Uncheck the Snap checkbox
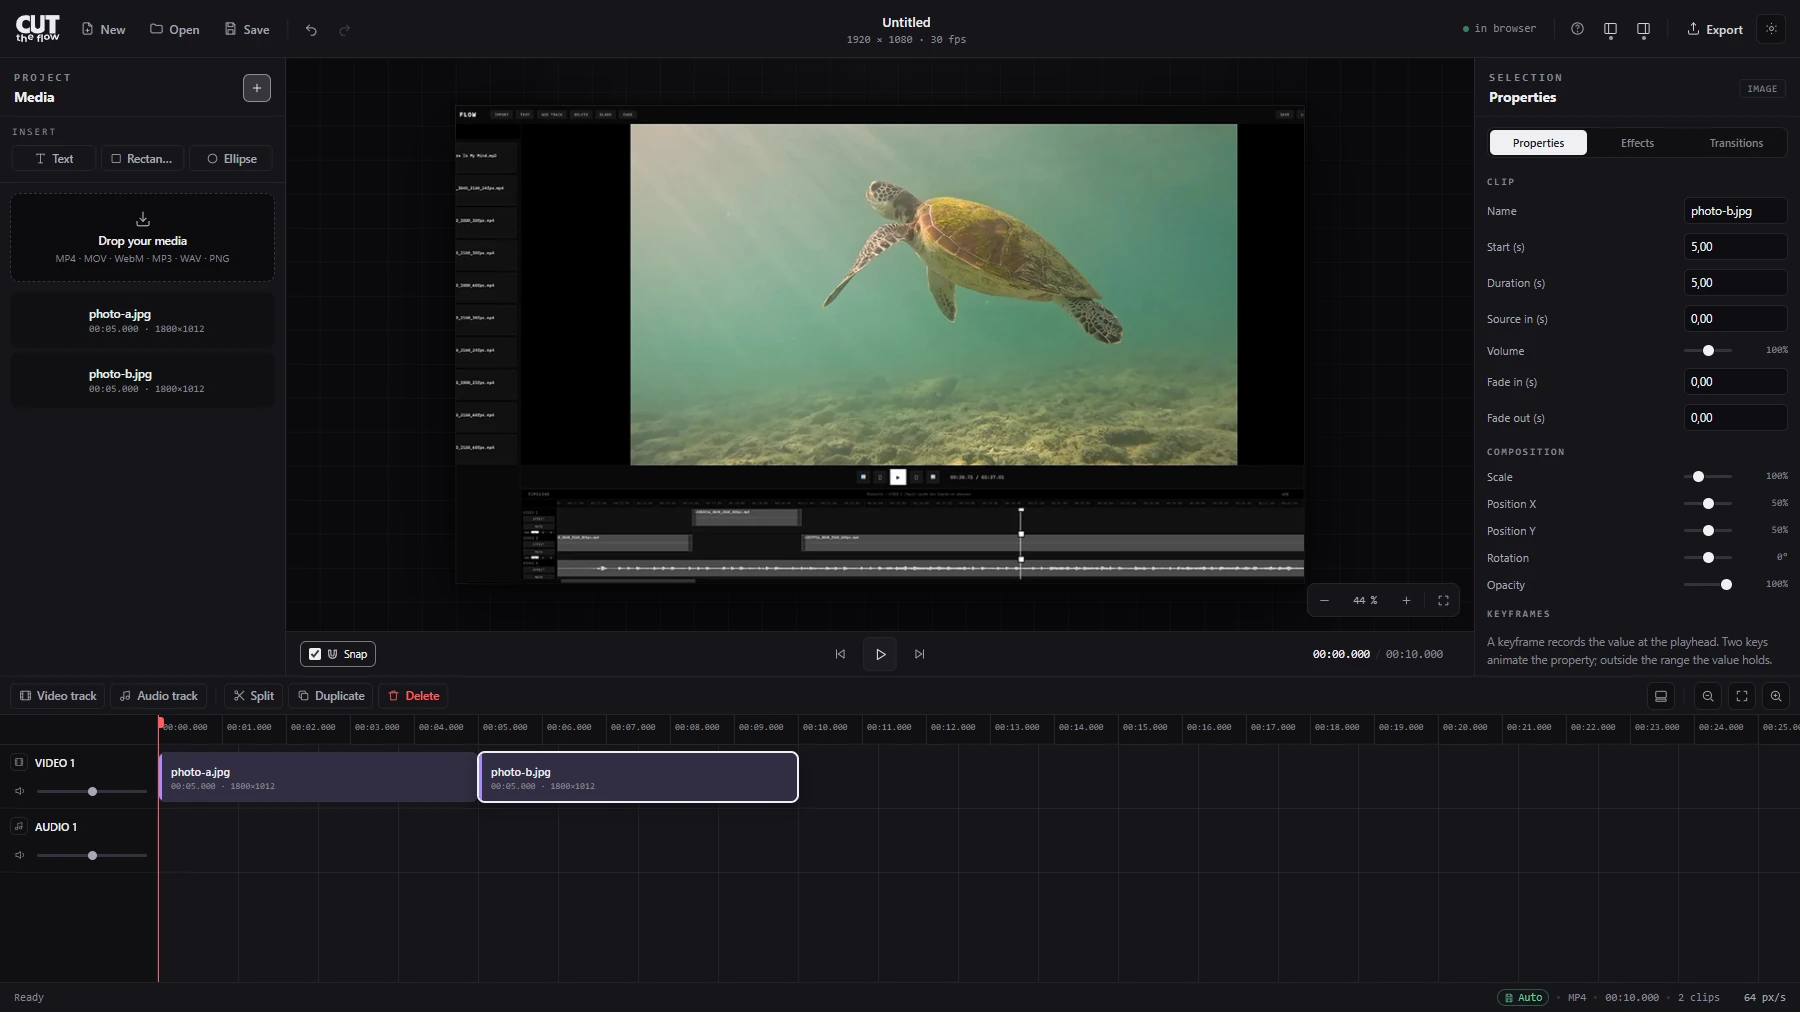 click(315, 654)
